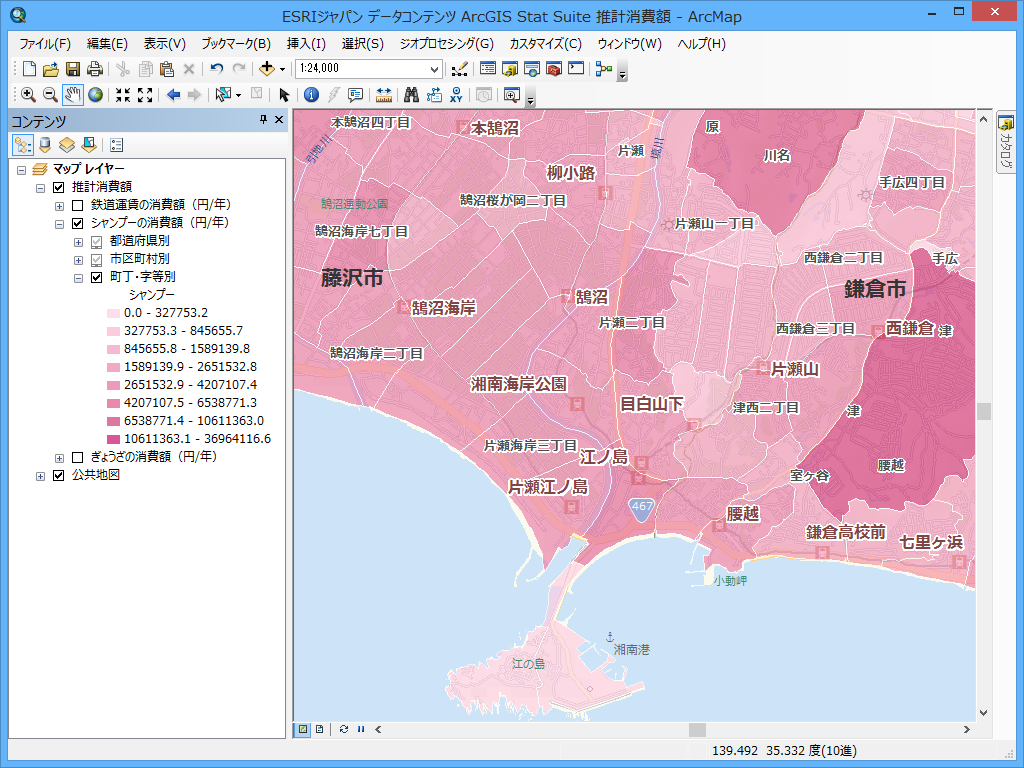The image size is (1024, 768).
Task: Collapse the シャンプーの消費額 layer node
Action: tap(59, 224)
